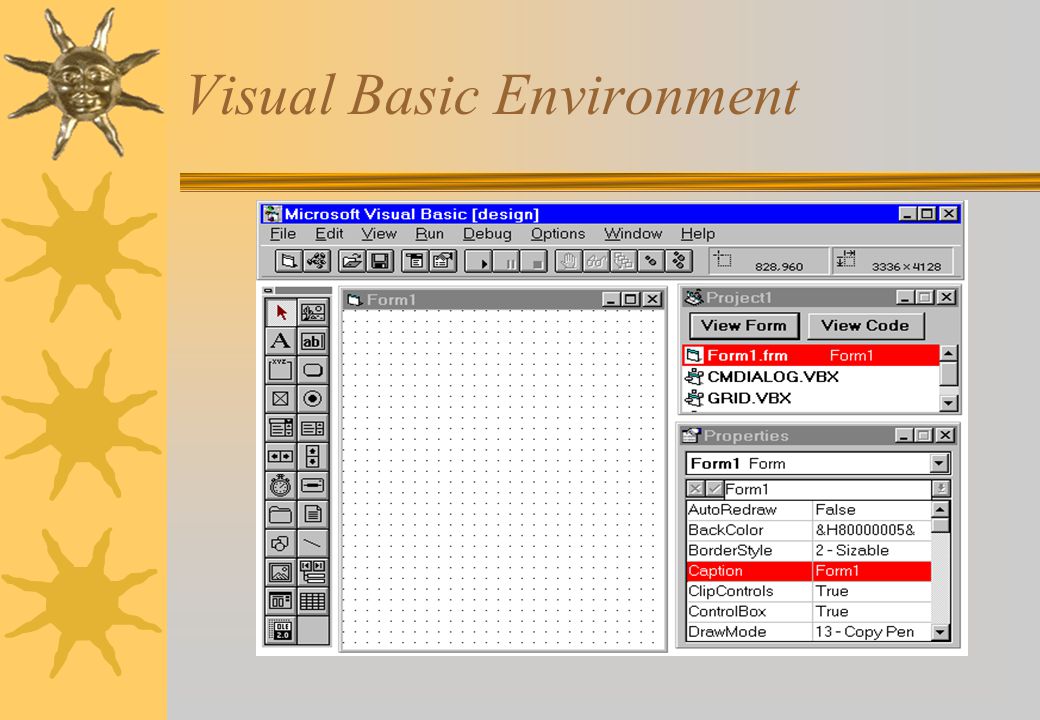Select the CheckBox tool in toolbox

click(x=281, y=398)
